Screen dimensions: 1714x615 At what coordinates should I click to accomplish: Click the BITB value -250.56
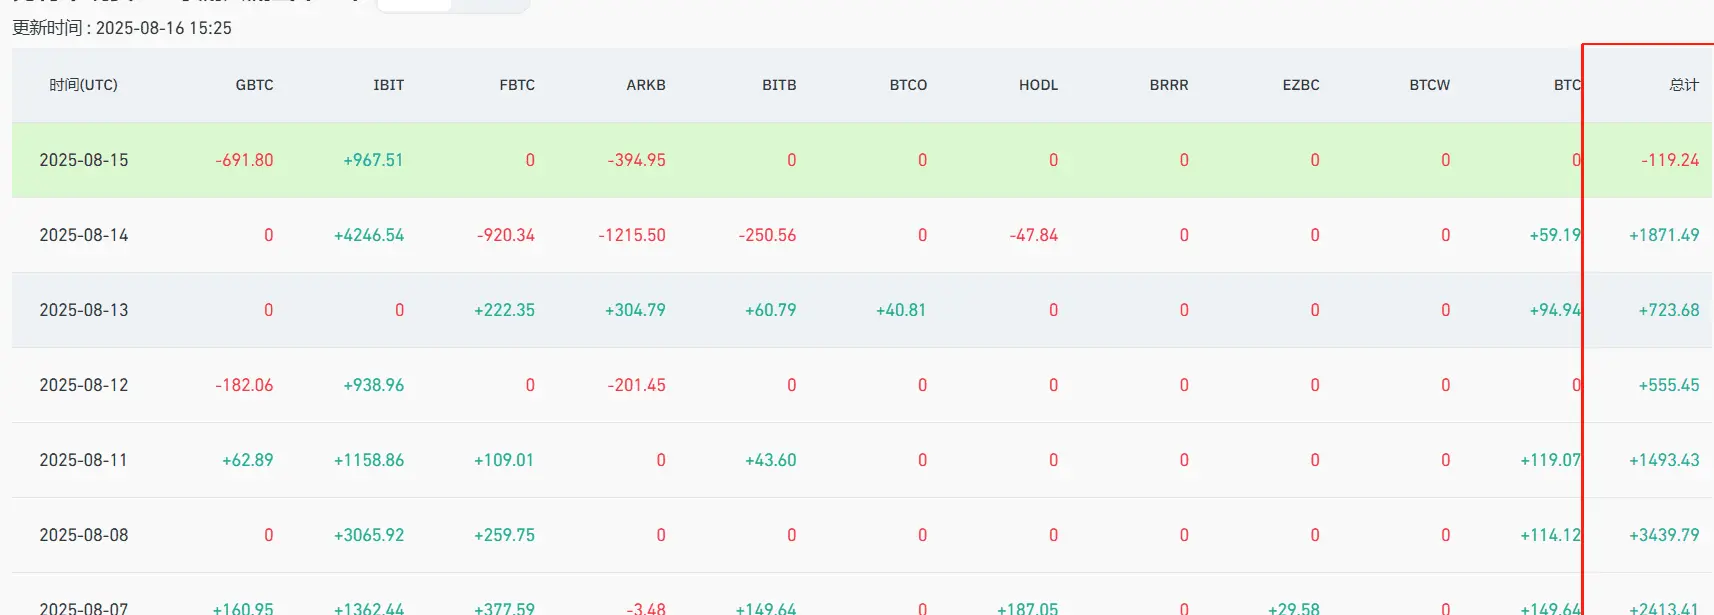767,235
